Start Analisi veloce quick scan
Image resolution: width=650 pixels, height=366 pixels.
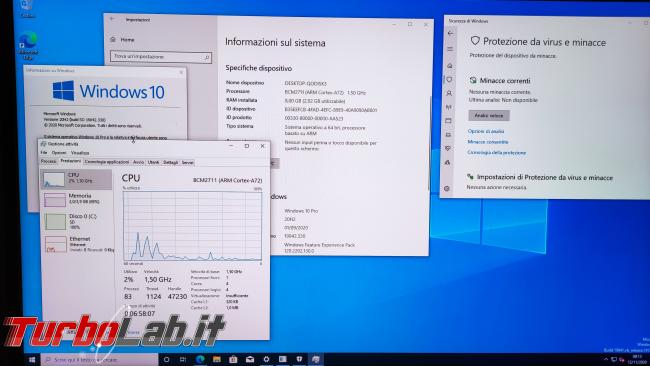[489, 116]
